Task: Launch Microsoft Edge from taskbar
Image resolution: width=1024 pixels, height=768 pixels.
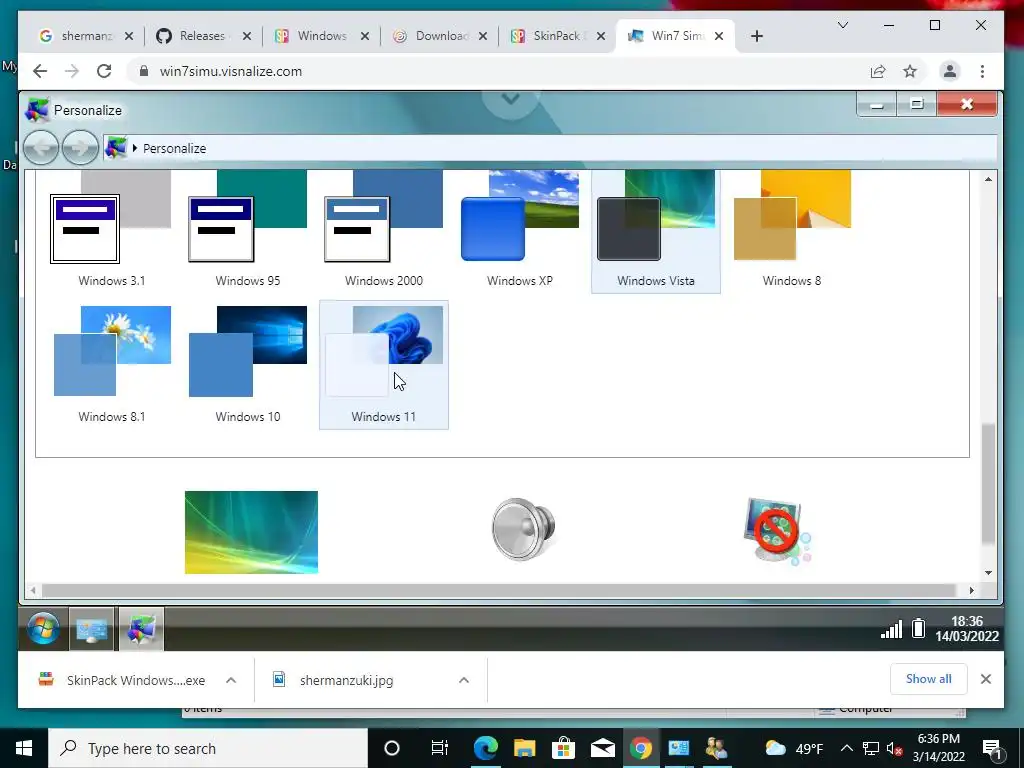Action: point(485,748)
